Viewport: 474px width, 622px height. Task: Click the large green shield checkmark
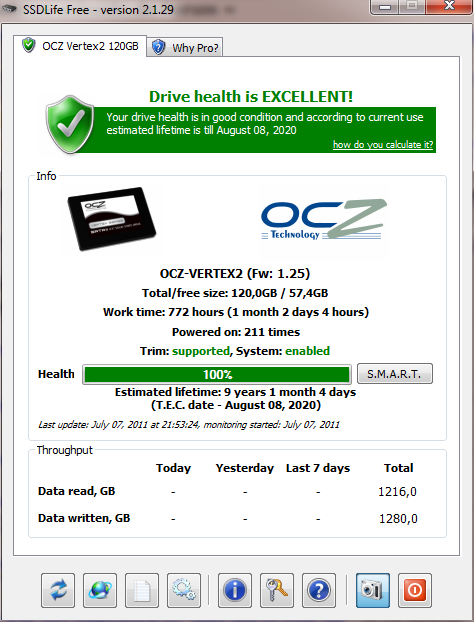pyautogui.click(x=70, y=124)
